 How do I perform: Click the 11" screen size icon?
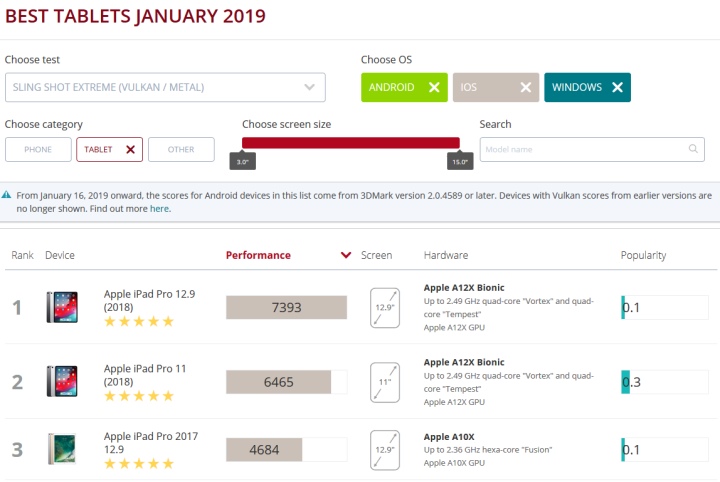coord(385,382)
